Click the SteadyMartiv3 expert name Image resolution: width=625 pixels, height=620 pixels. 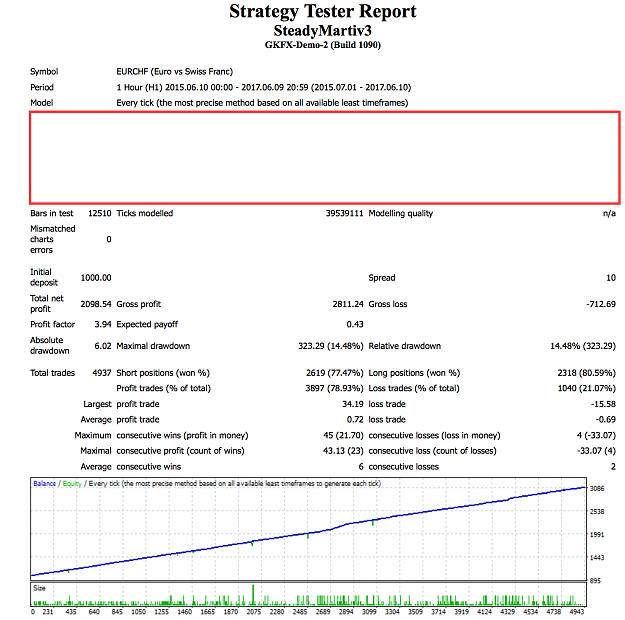pyautogui.click(x=322, y=31)
